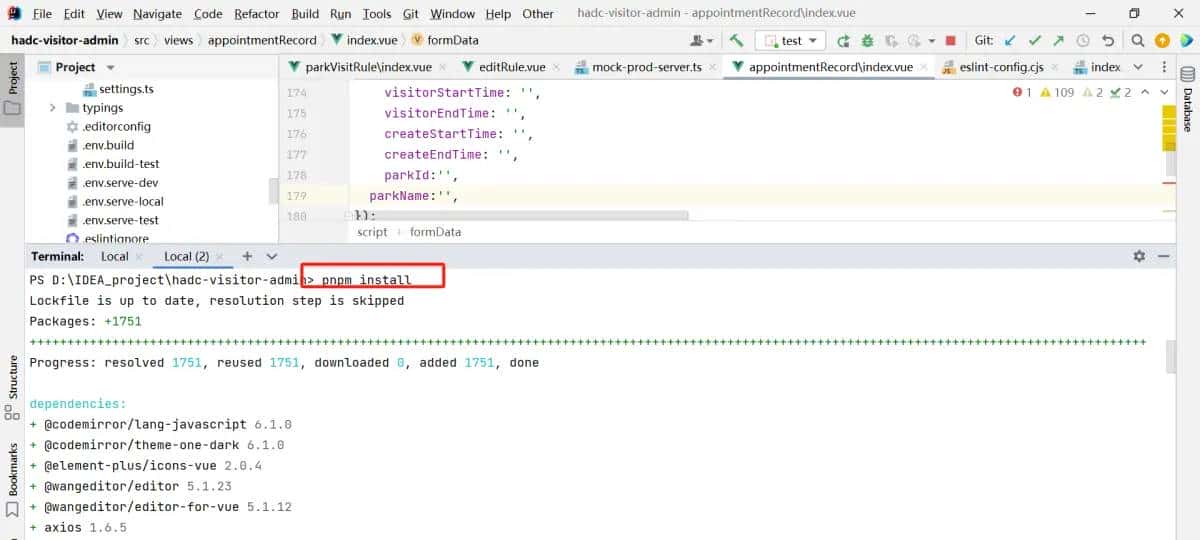Click the Git Push arrow icon
Viewport: 1200px width, 540px height.
pyautogui.click(x=1059, y=41)
